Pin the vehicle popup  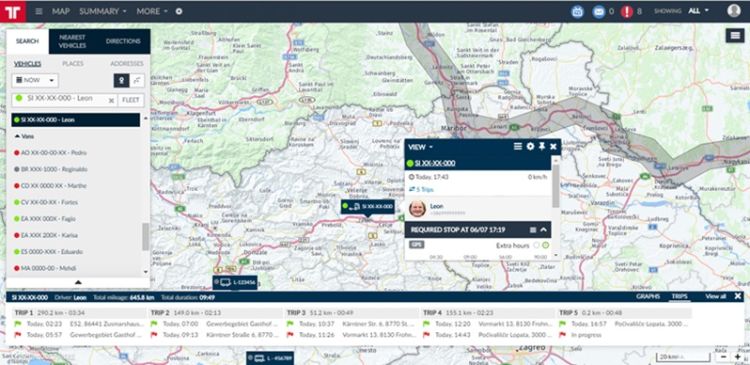(542, 146)
